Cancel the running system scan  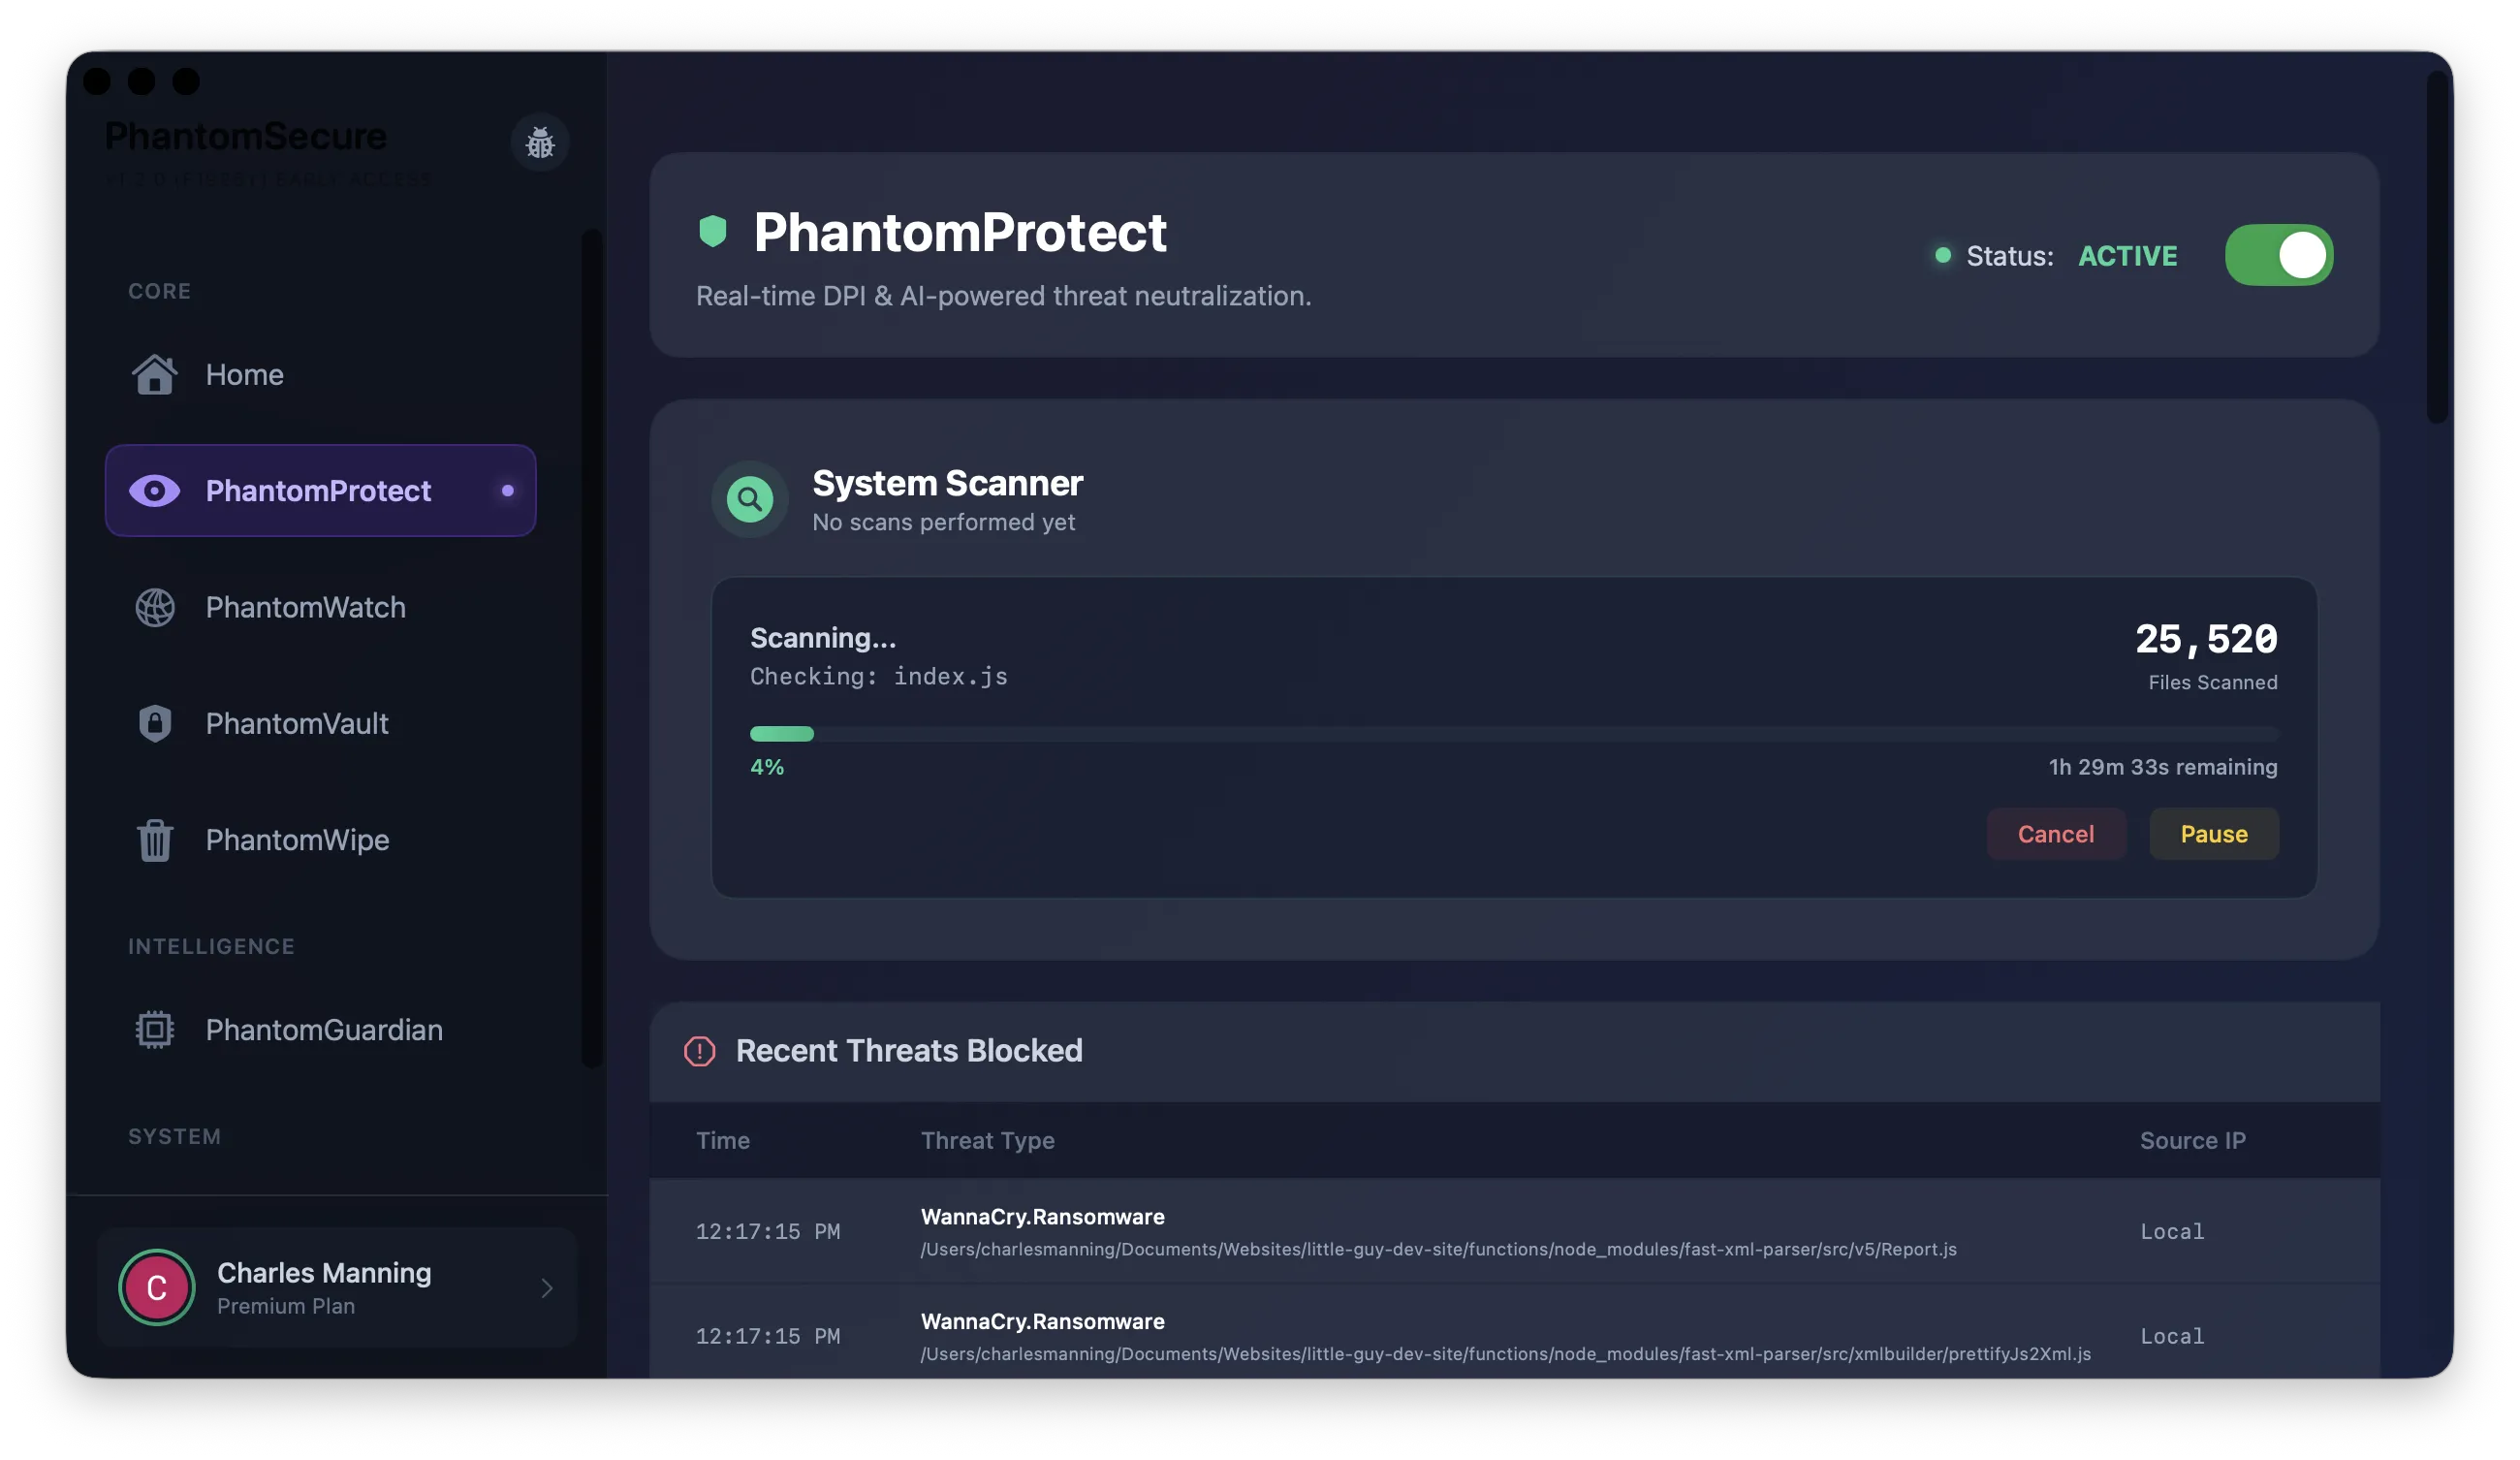[2056, 834]
